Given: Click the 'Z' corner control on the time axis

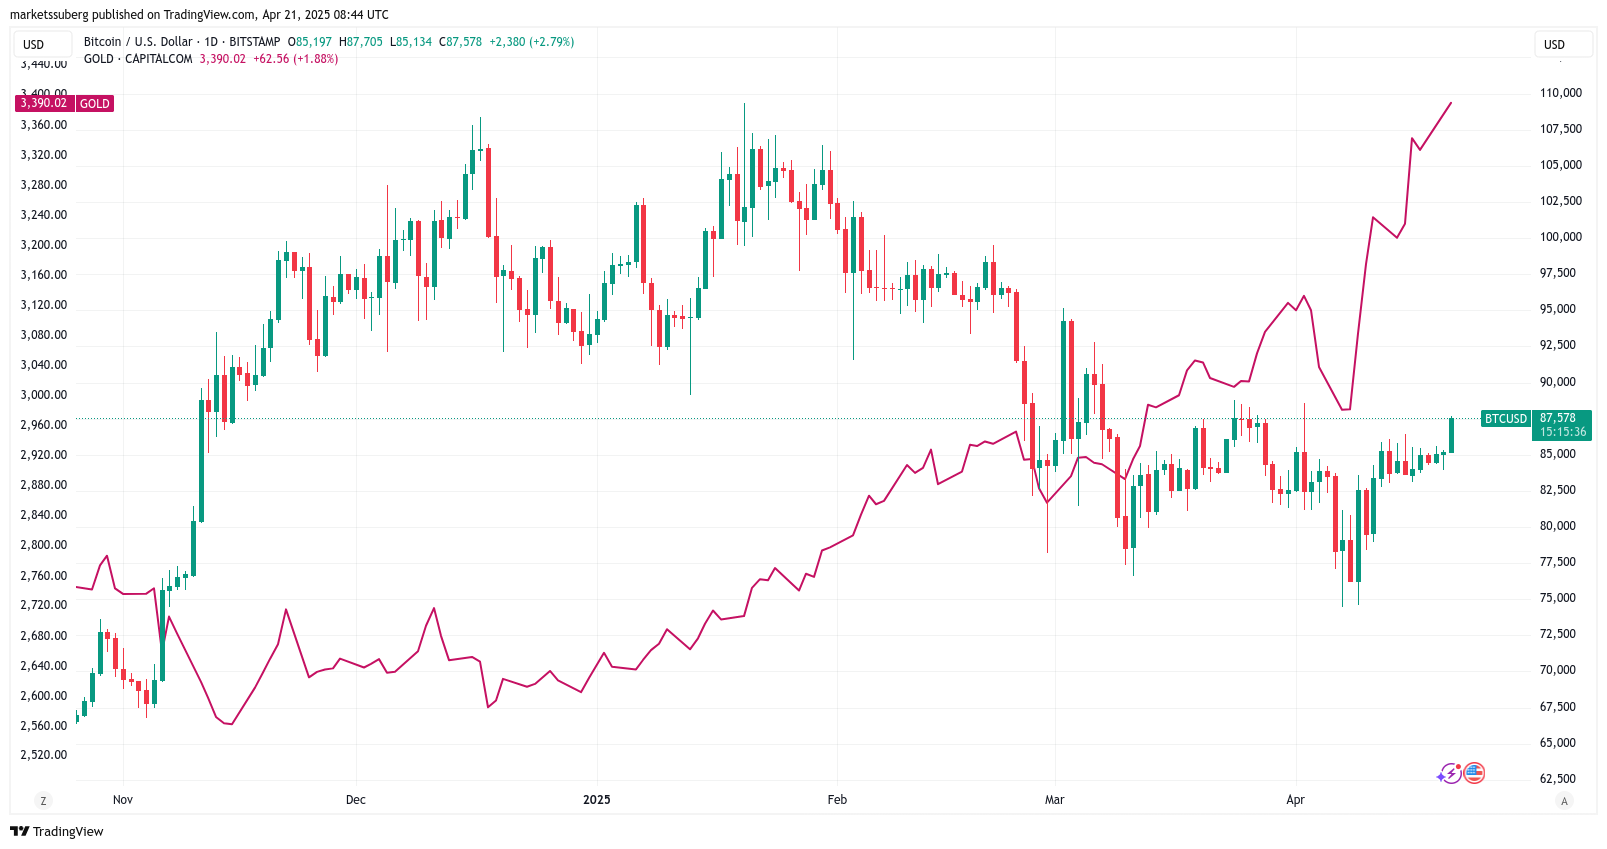Looking at the screenshot, I should click(42, 800).
